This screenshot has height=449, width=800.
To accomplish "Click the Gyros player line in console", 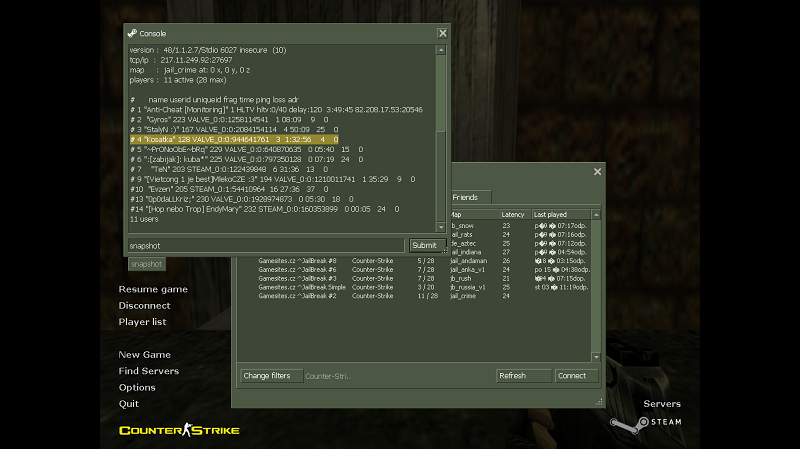I will (229, 119).
